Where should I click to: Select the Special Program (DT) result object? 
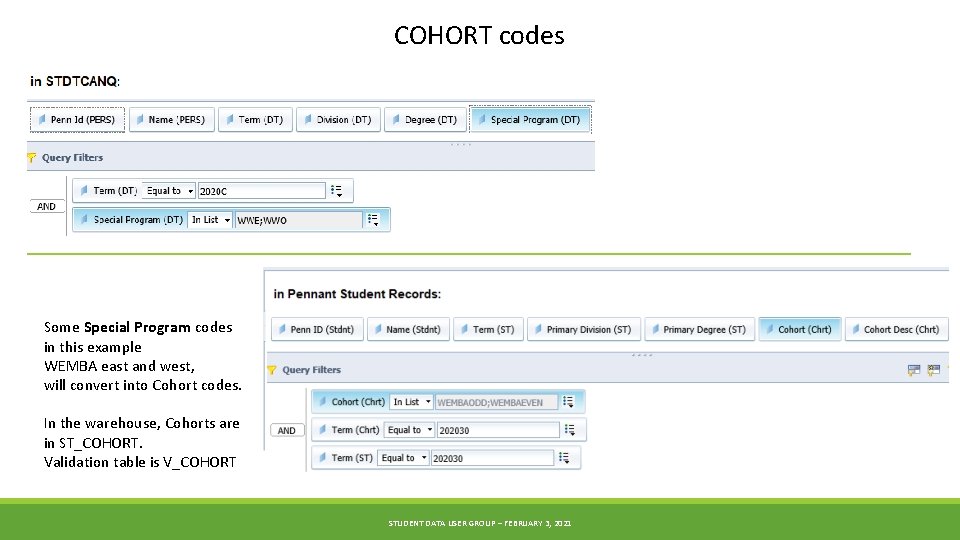point(530,119)
